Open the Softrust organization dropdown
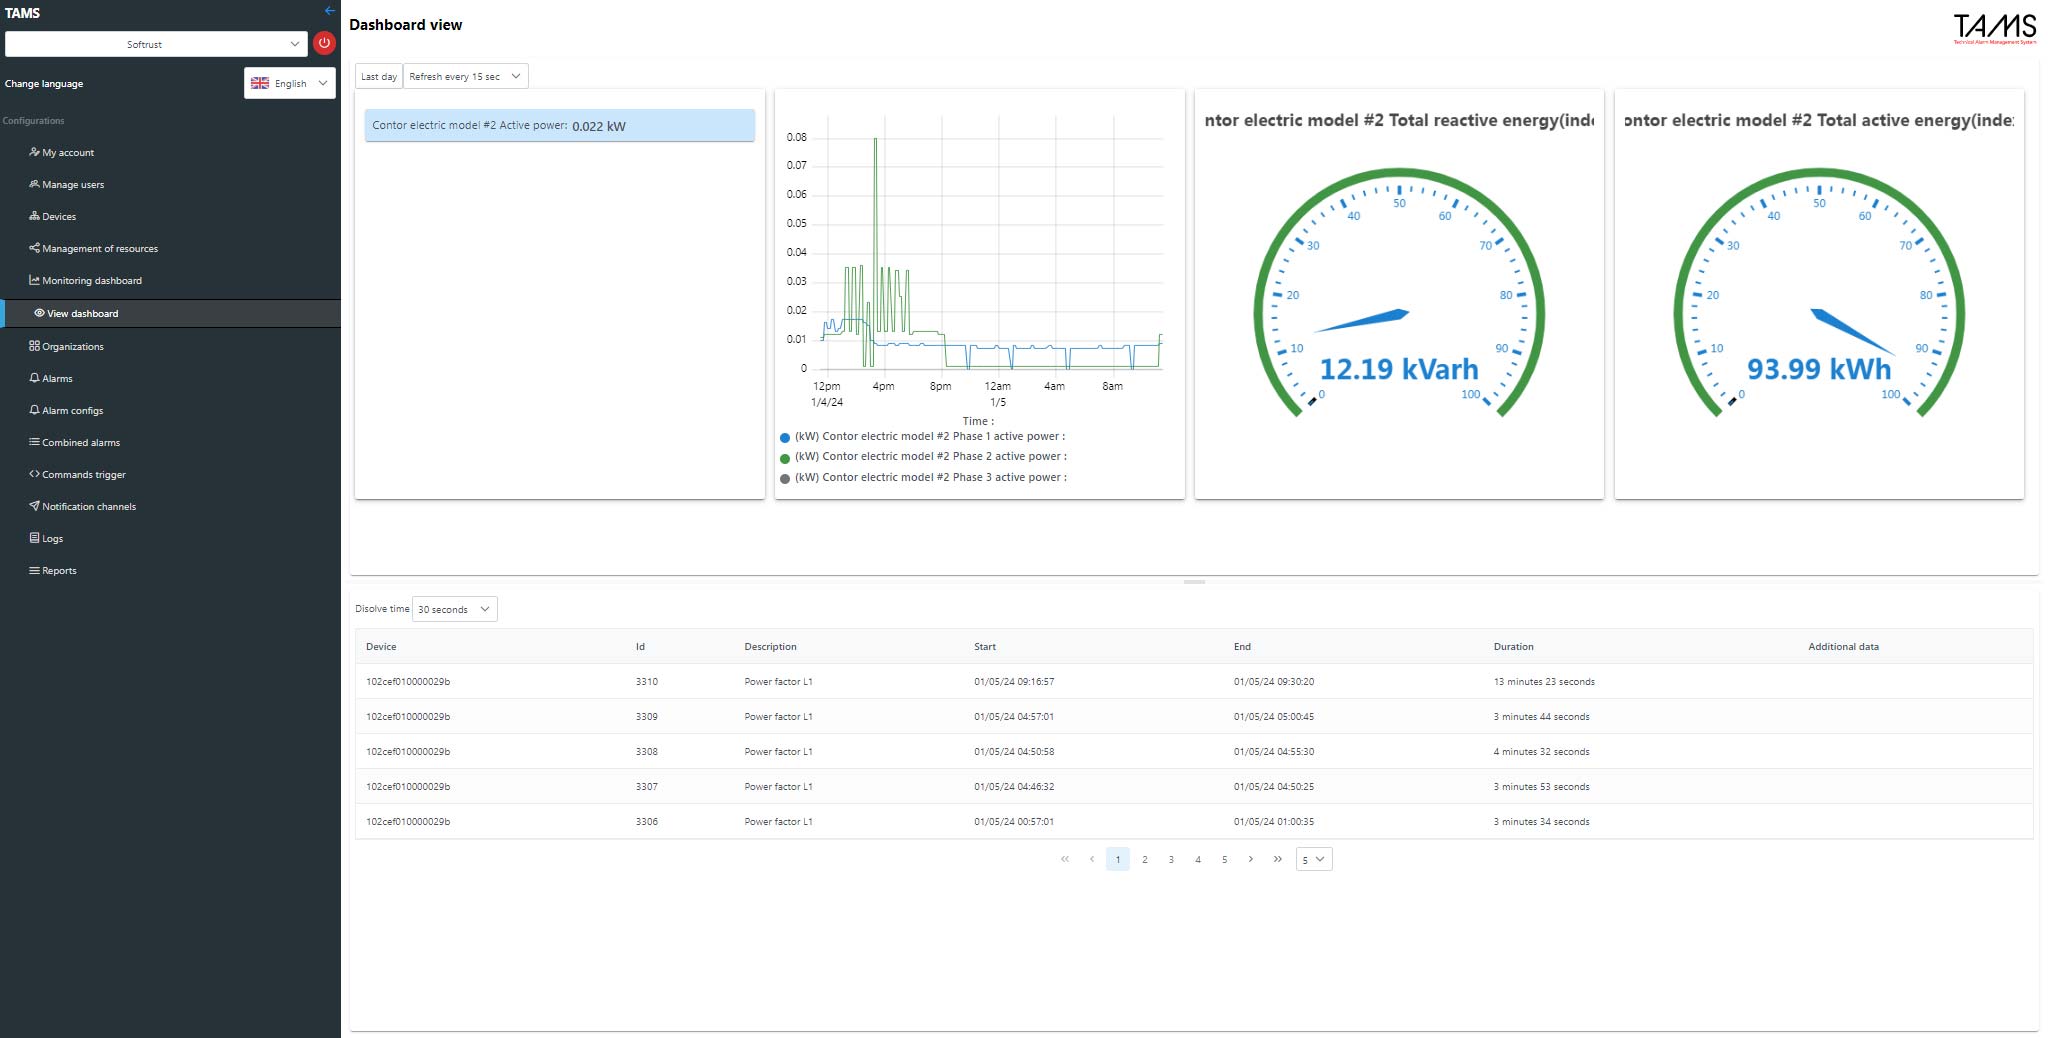Viewport: 2048px width, 1038px height. pos(156,44)
